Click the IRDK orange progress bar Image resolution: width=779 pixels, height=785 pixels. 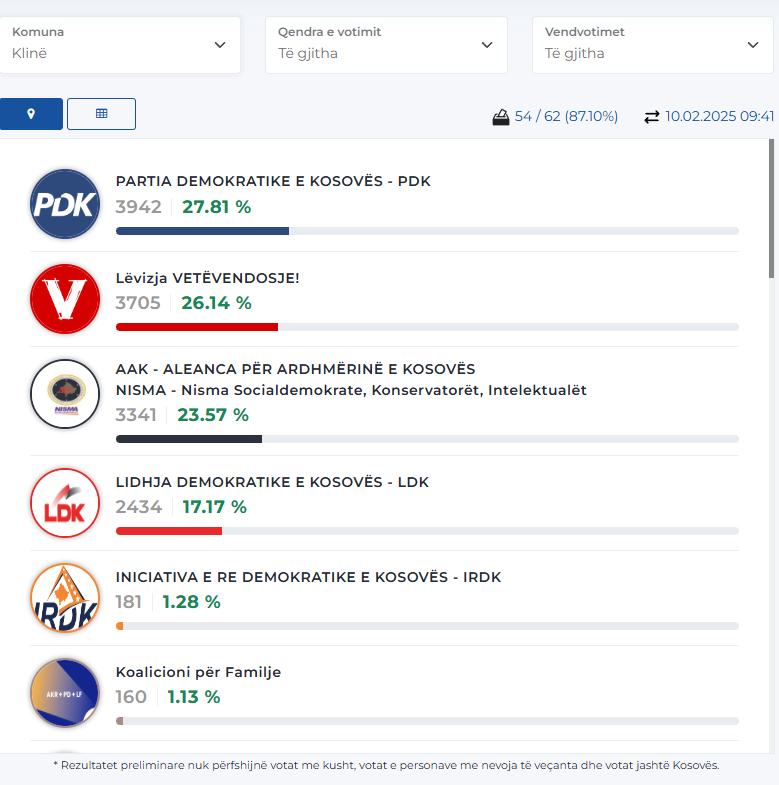tap(120, 626)
